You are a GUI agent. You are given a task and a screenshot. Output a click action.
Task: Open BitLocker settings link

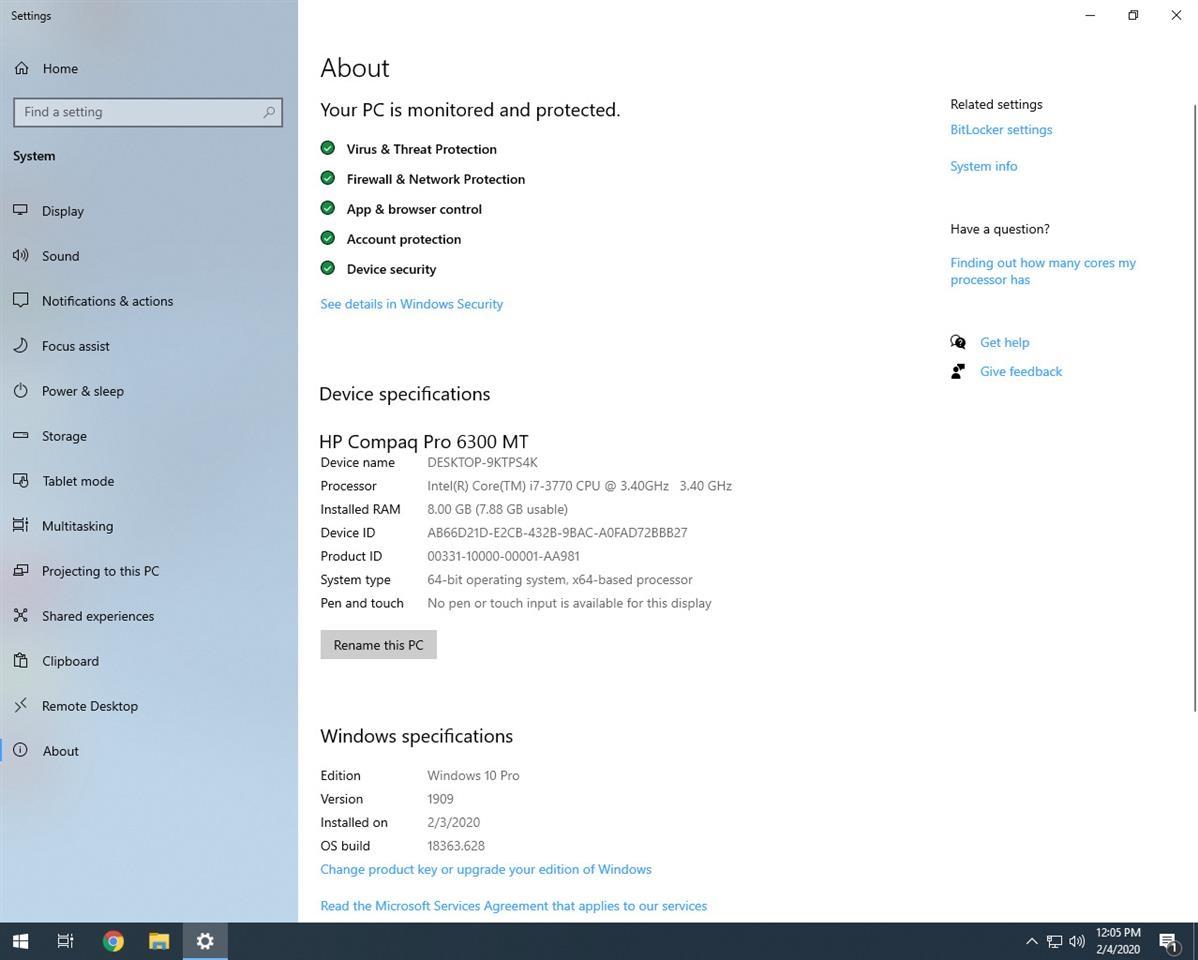pyautogui.click(x=1001, y=129)
